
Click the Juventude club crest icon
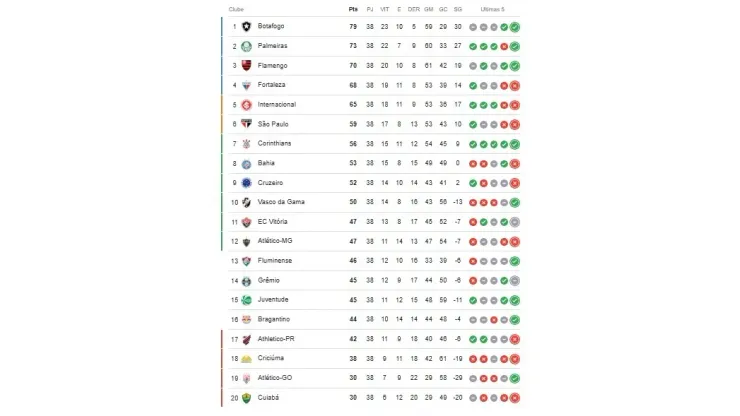tap(246, 300)
